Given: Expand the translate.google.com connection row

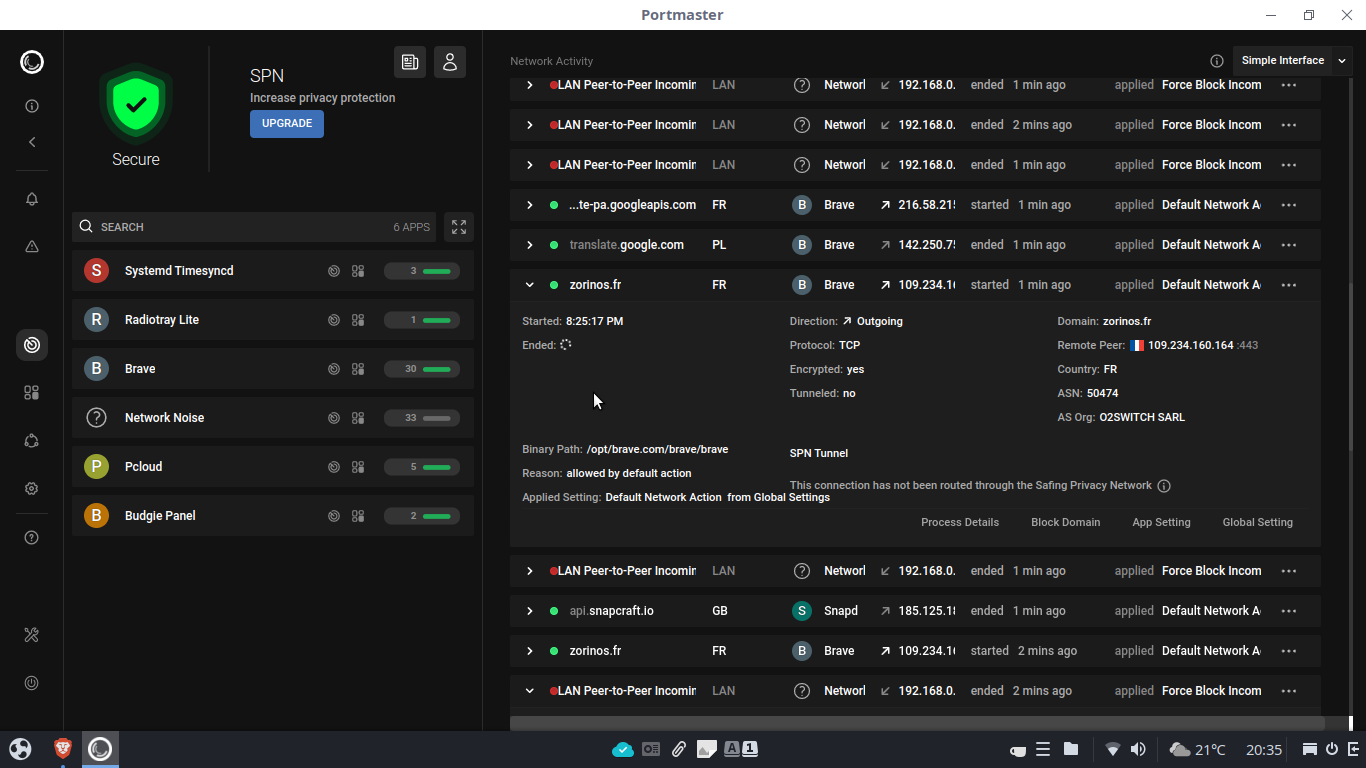Looking at the screenshot, I should tap(529, 245).
